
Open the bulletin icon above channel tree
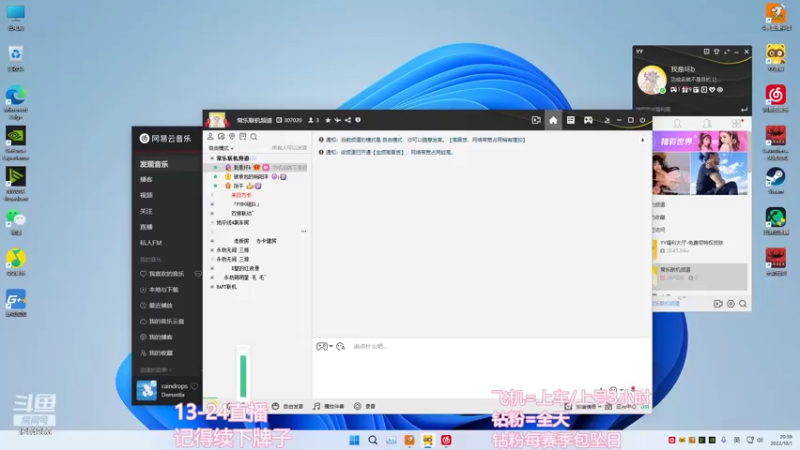tap(243, 137)
